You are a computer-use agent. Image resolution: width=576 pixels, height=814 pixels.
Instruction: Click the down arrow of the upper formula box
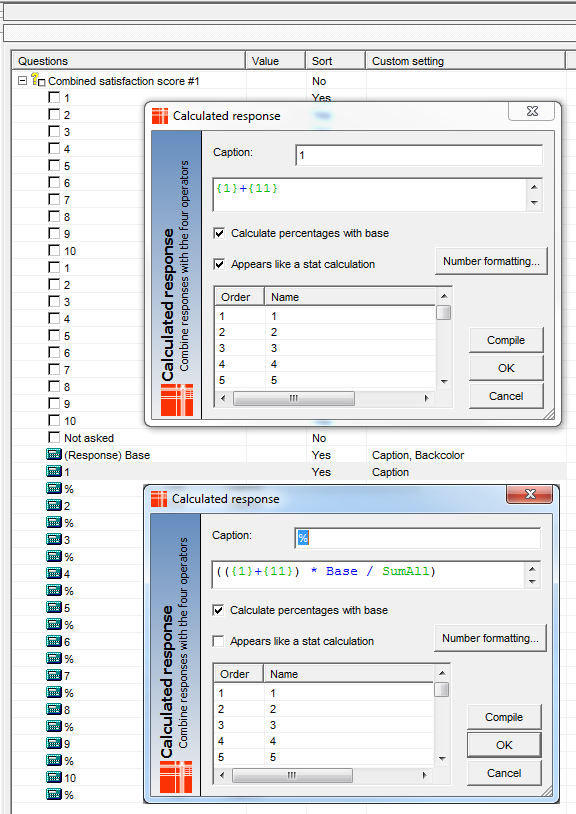coord(534,203)
